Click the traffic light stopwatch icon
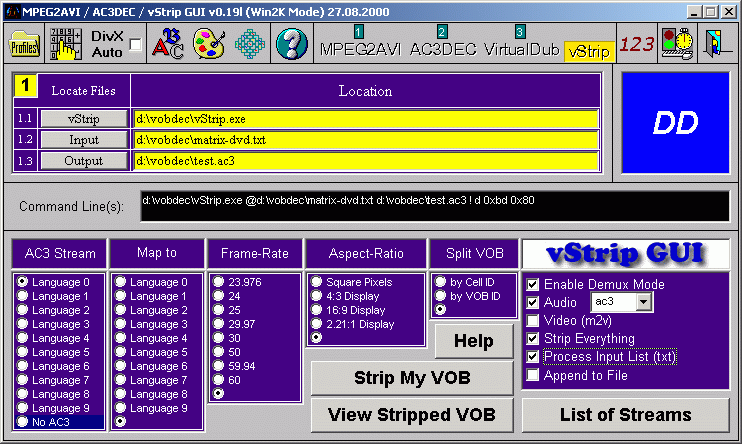Viewport: 742px width, 444px height. click(678, 44)
